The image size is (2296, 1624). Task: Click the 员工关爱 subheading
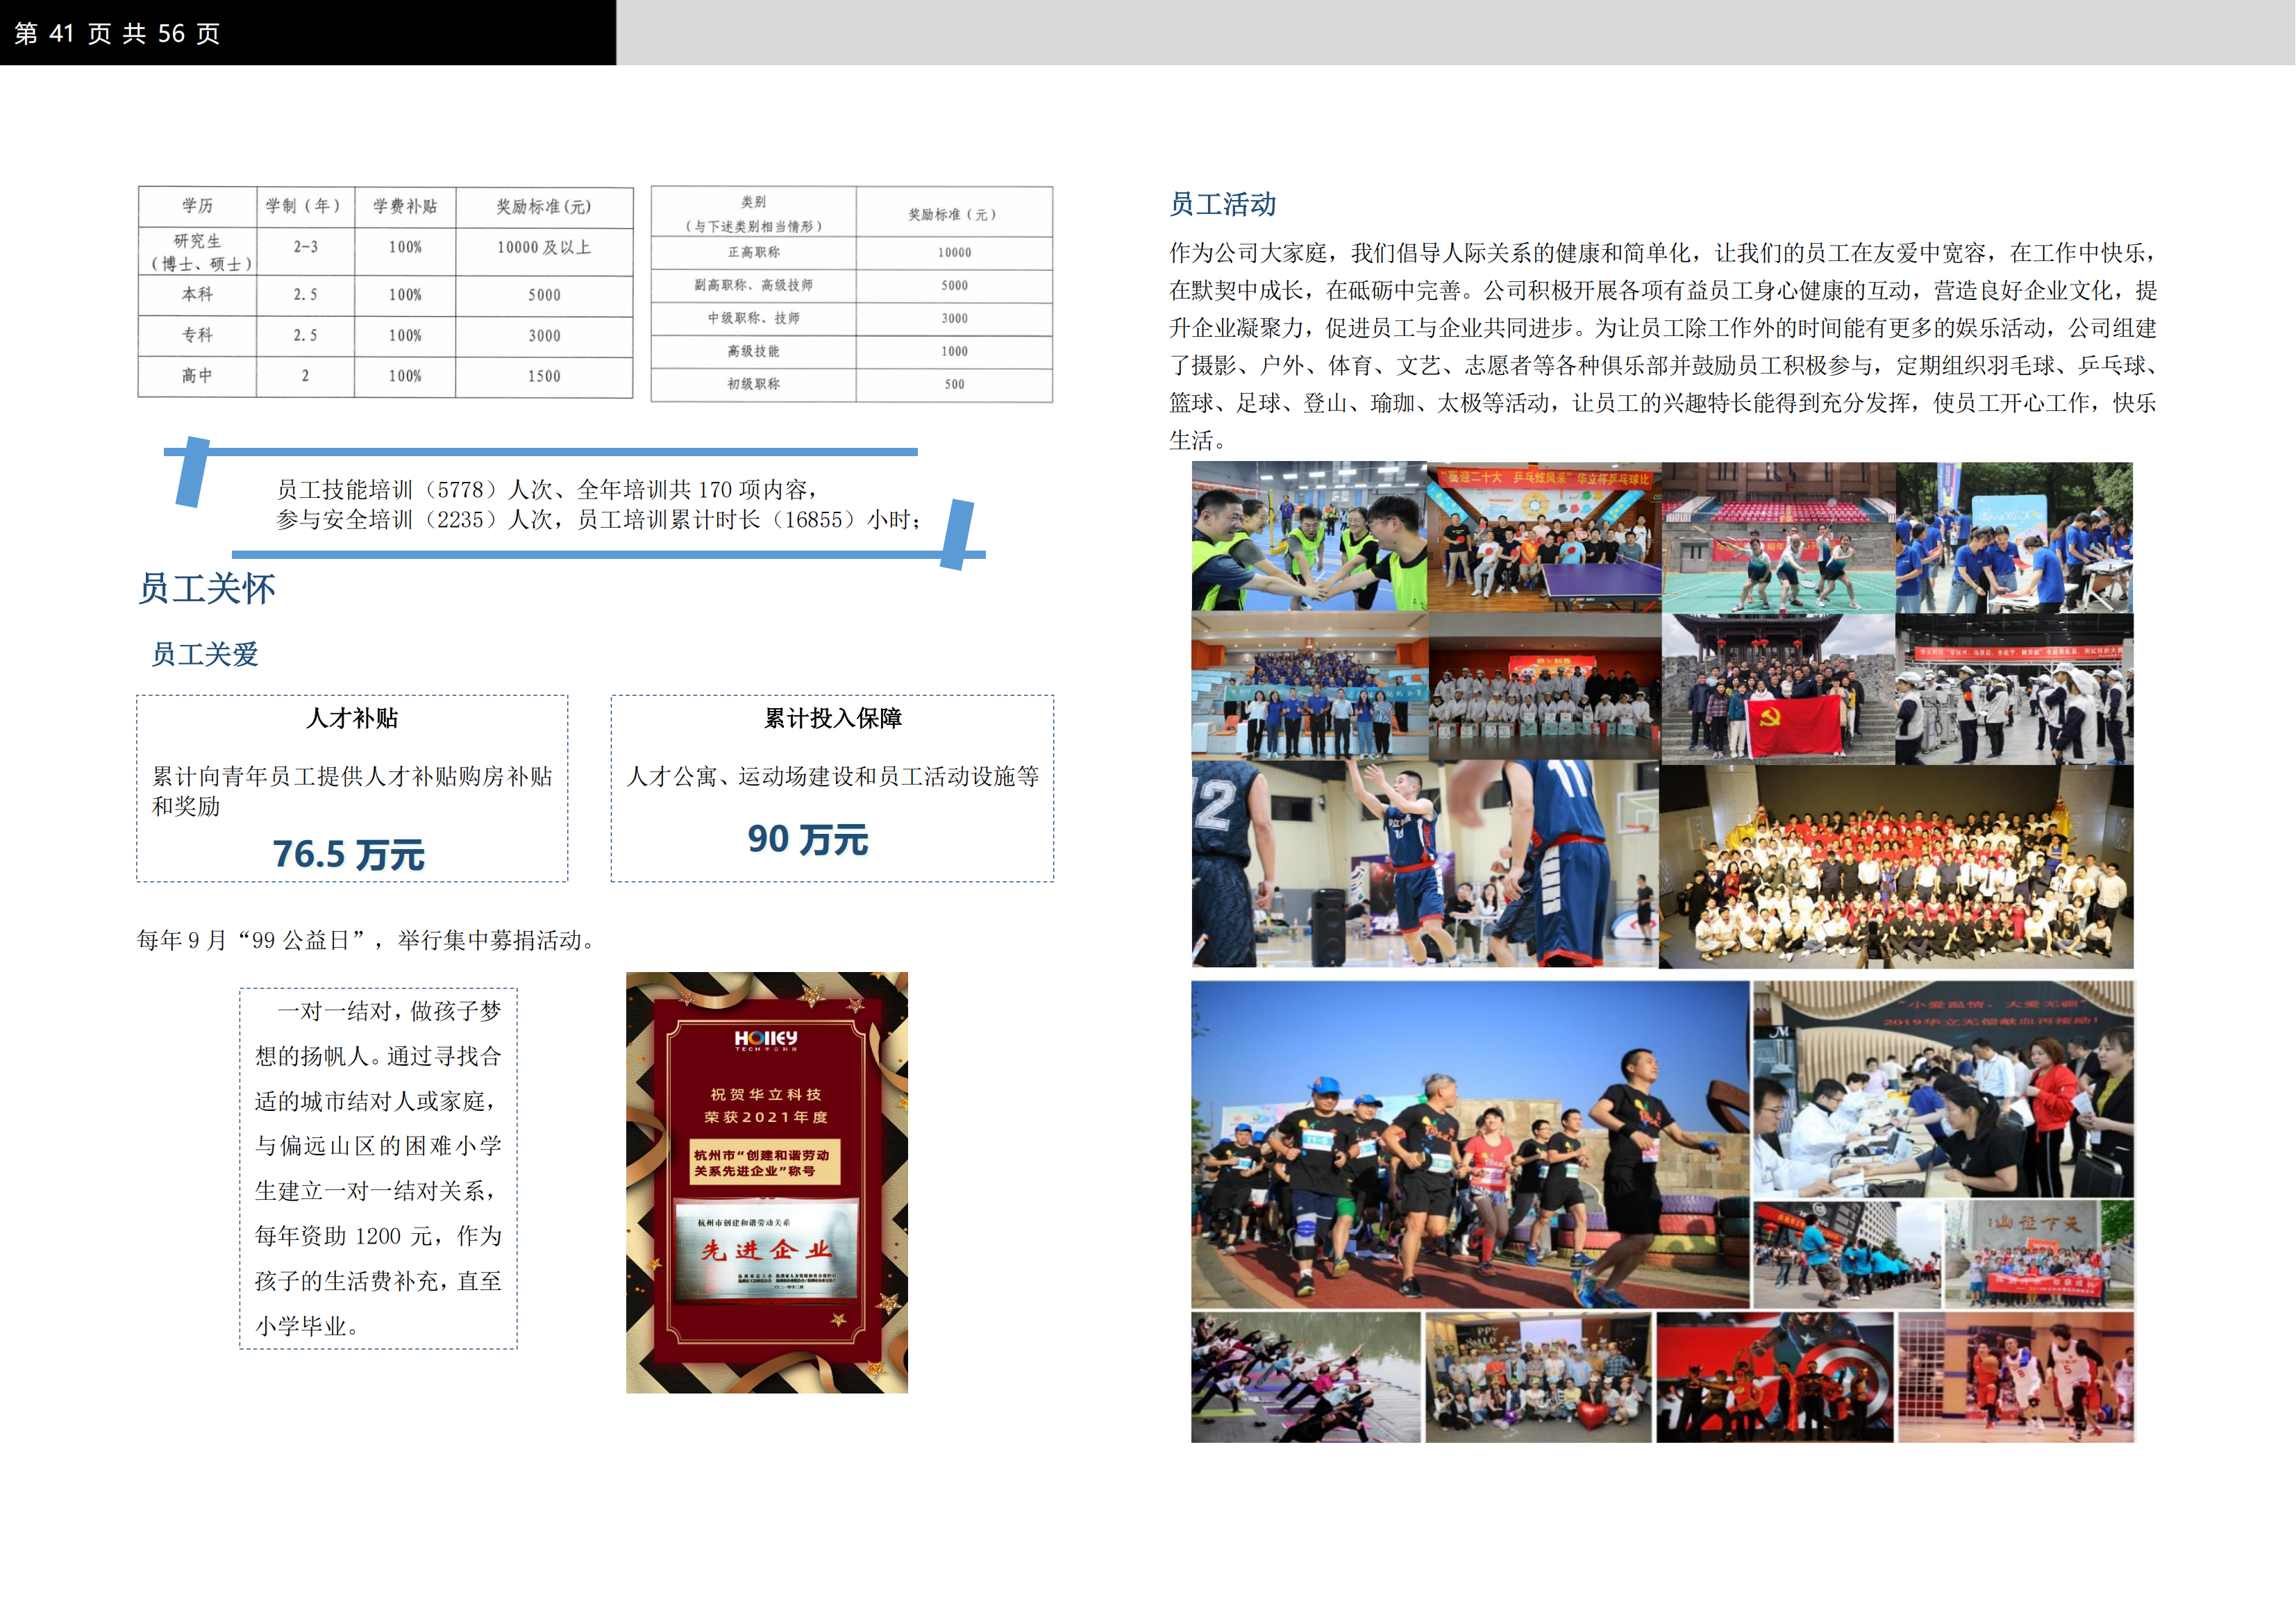point(205,654)
